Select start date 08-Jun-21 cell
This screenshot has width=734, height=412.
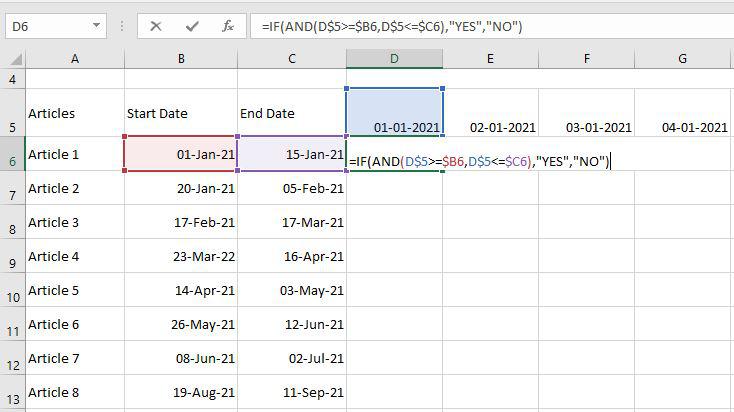181,358
